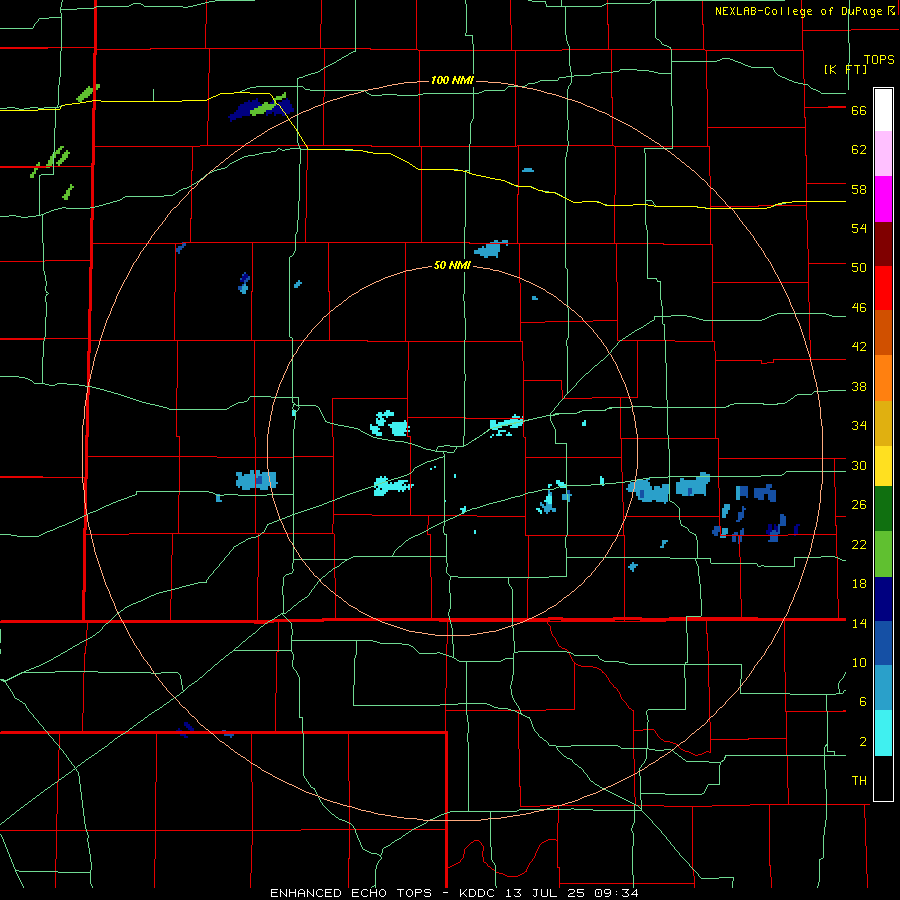Click the NEXLAB-College of DuPage label
Viewport: 900px width, 900px height.
click(805, 11)
